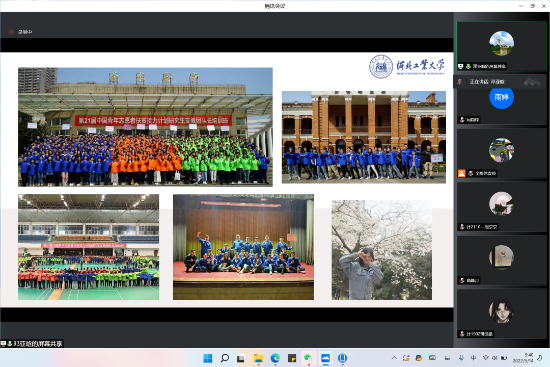Click the yellow sticky notes taskbar icon
This screenshot has width=550, height=367.
[292, 358]
